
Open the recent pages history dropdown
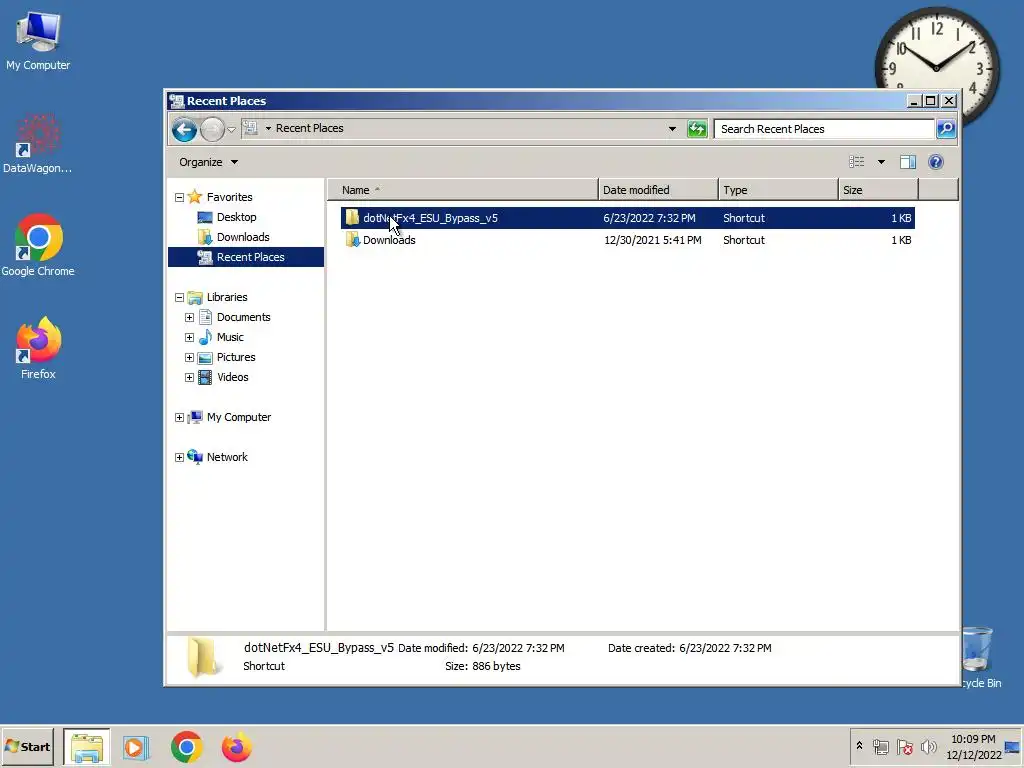pyautogui.click(x=231, y=129)
